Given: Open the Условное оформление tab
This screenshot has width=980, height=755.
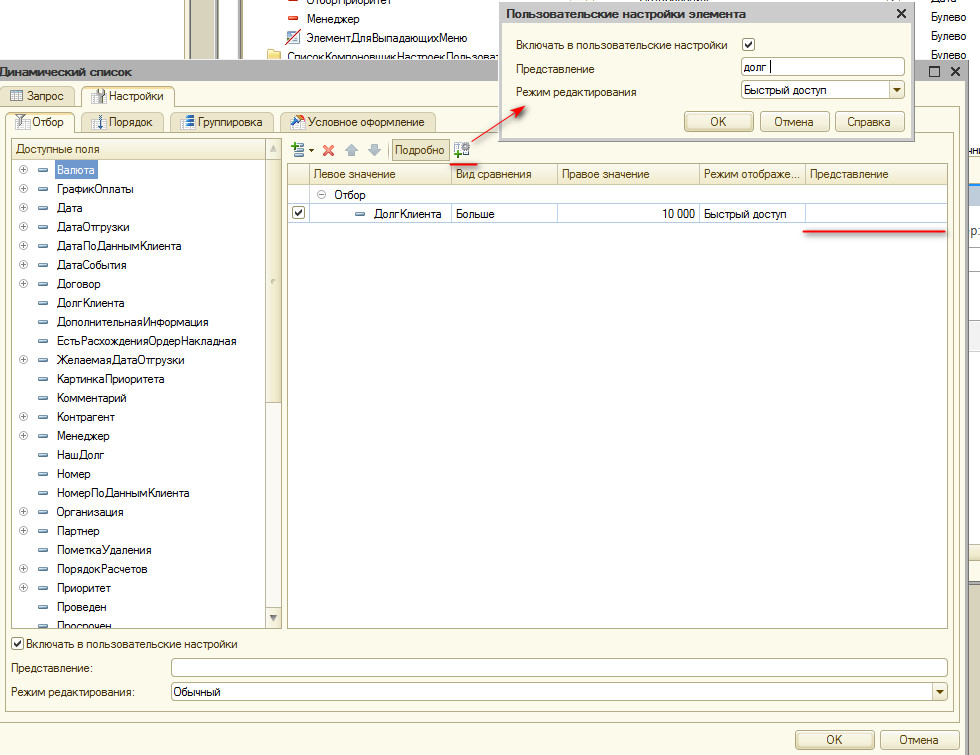Looking at the screenshot, I should pyautogui.click(x=357, y=122).
